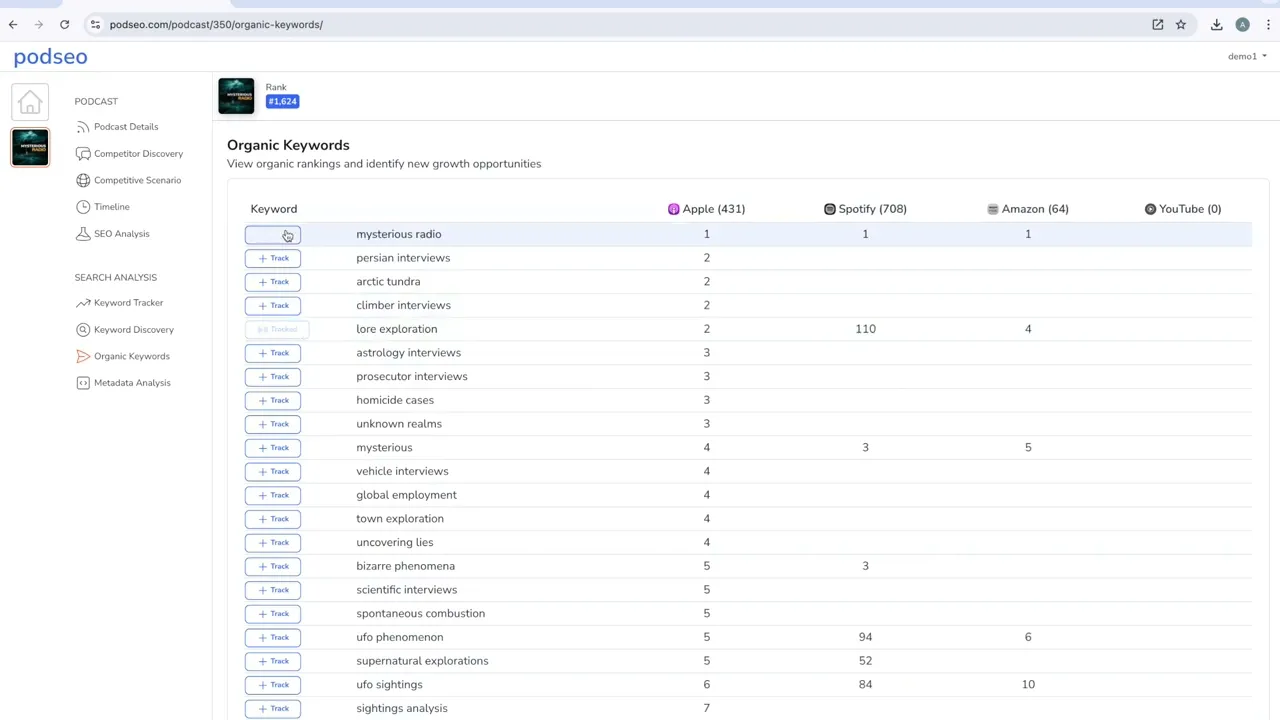
Task: Click the Keyword Discovery search icon
Action: point(83,330)
